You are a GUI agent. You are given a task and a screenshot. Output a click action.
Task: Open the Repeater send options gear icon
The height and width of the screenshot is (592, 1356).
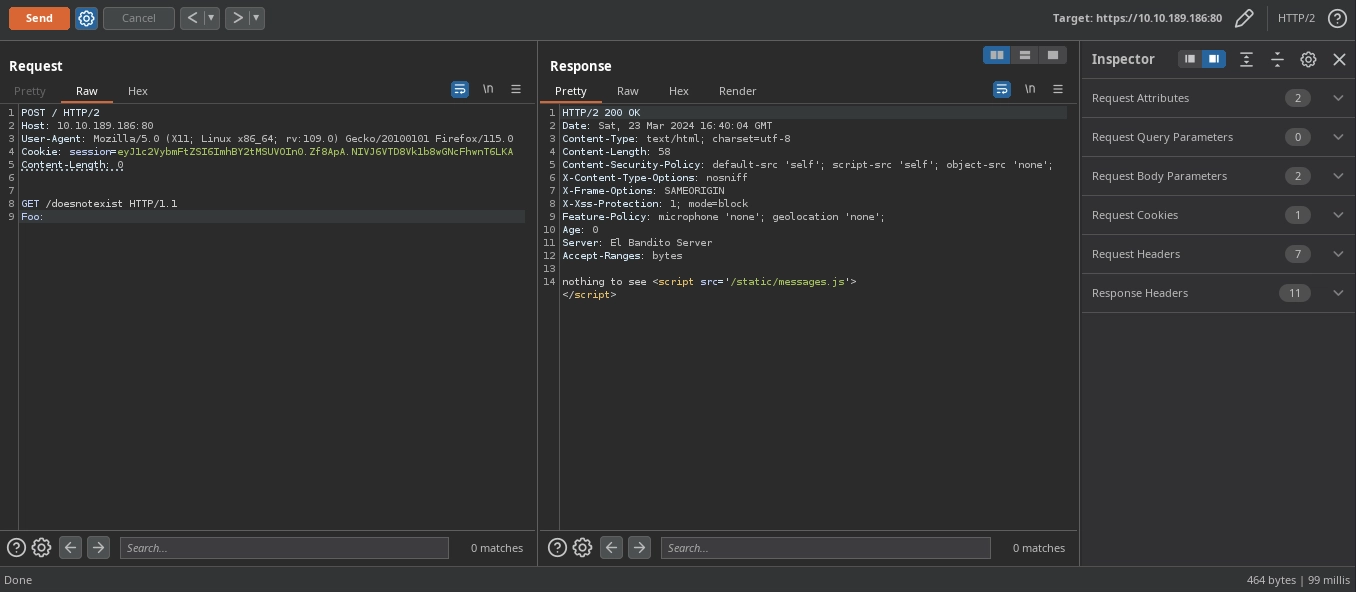click(86, 18)
